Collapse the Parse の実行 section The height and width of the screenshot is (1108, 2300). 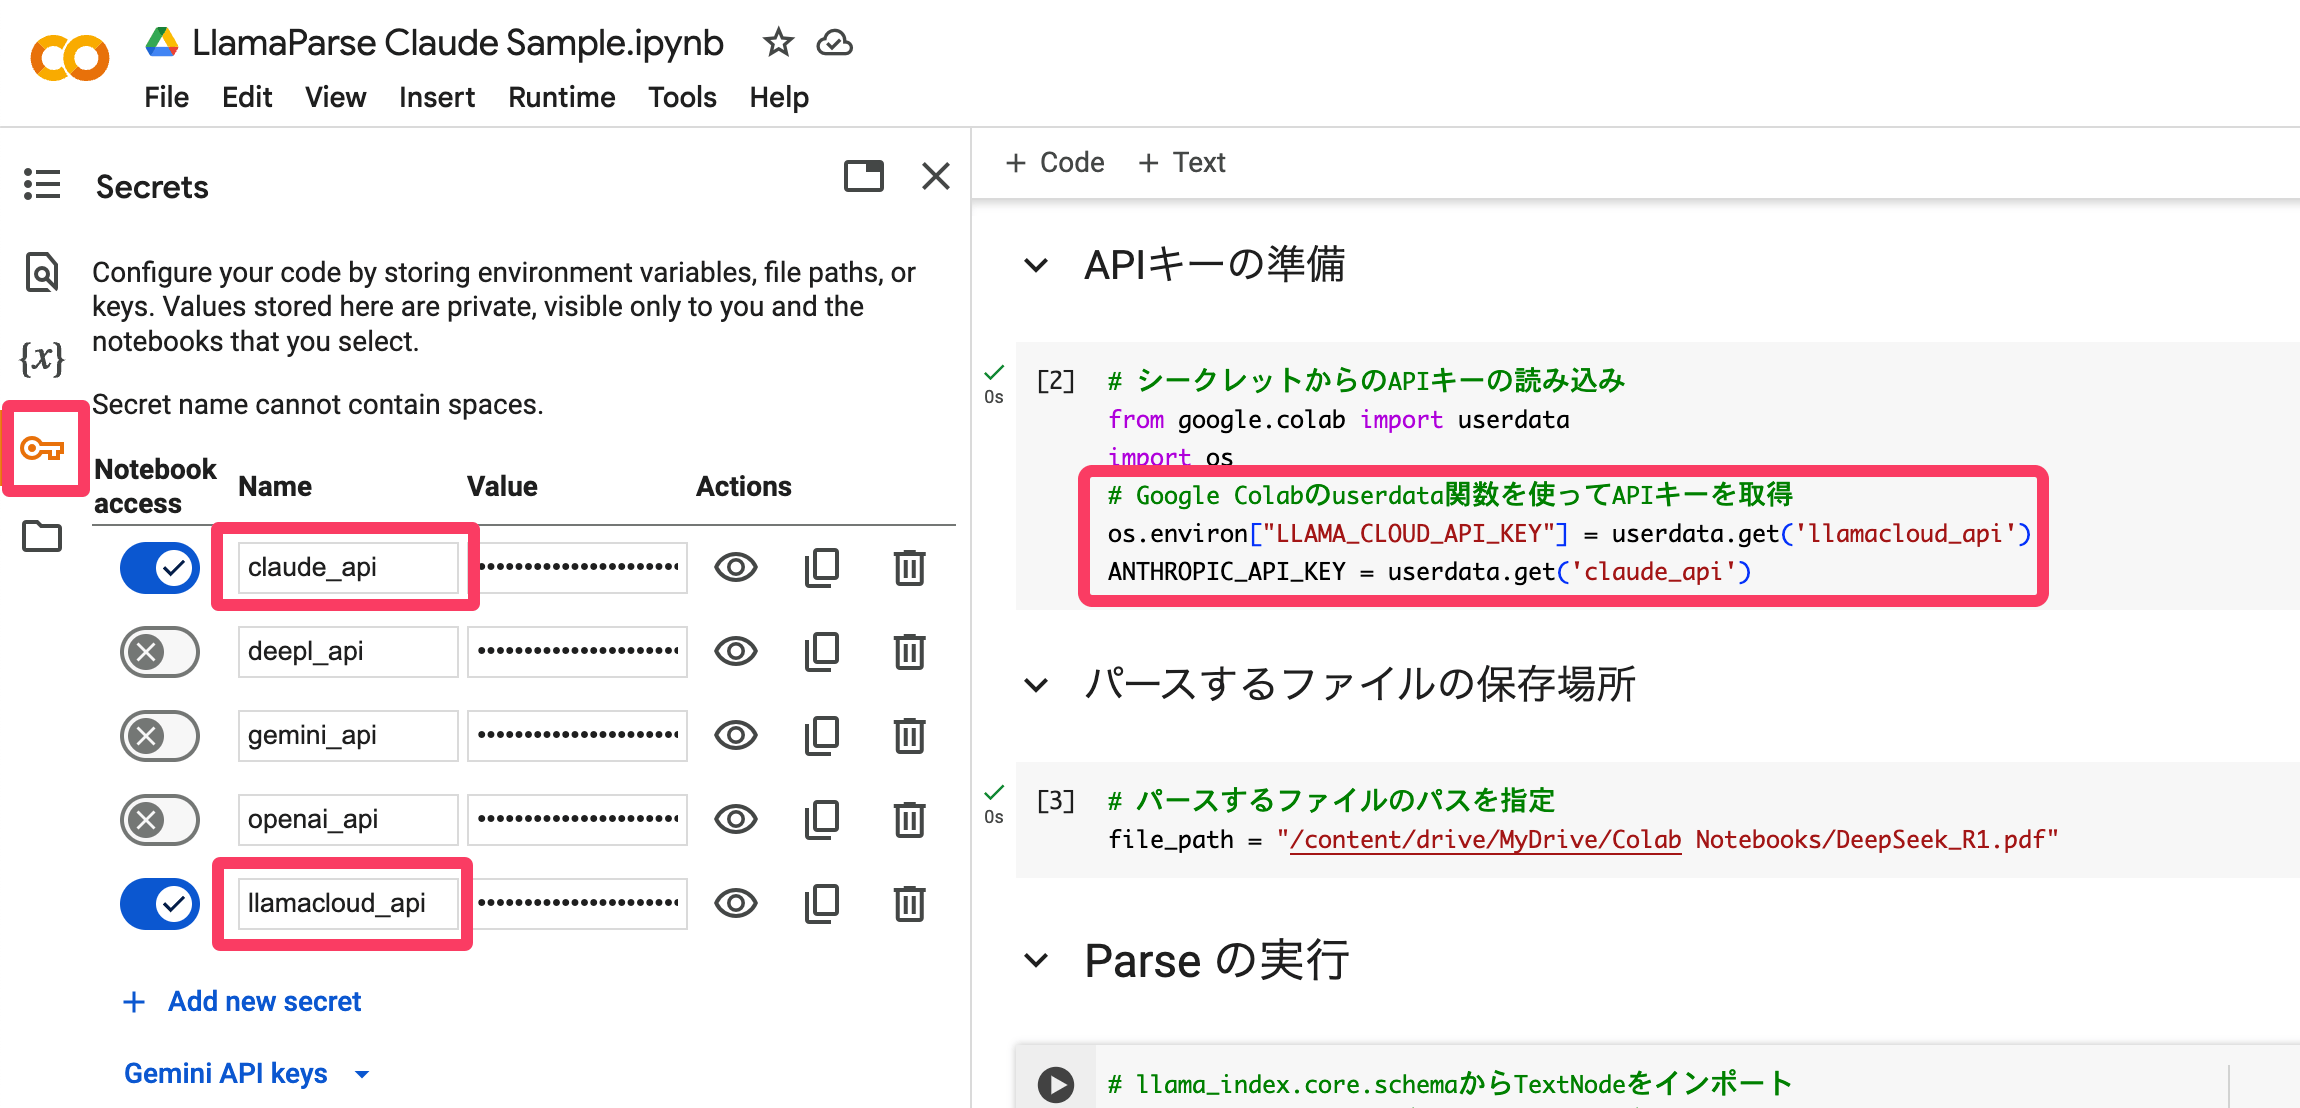(x=1036, y=961)
